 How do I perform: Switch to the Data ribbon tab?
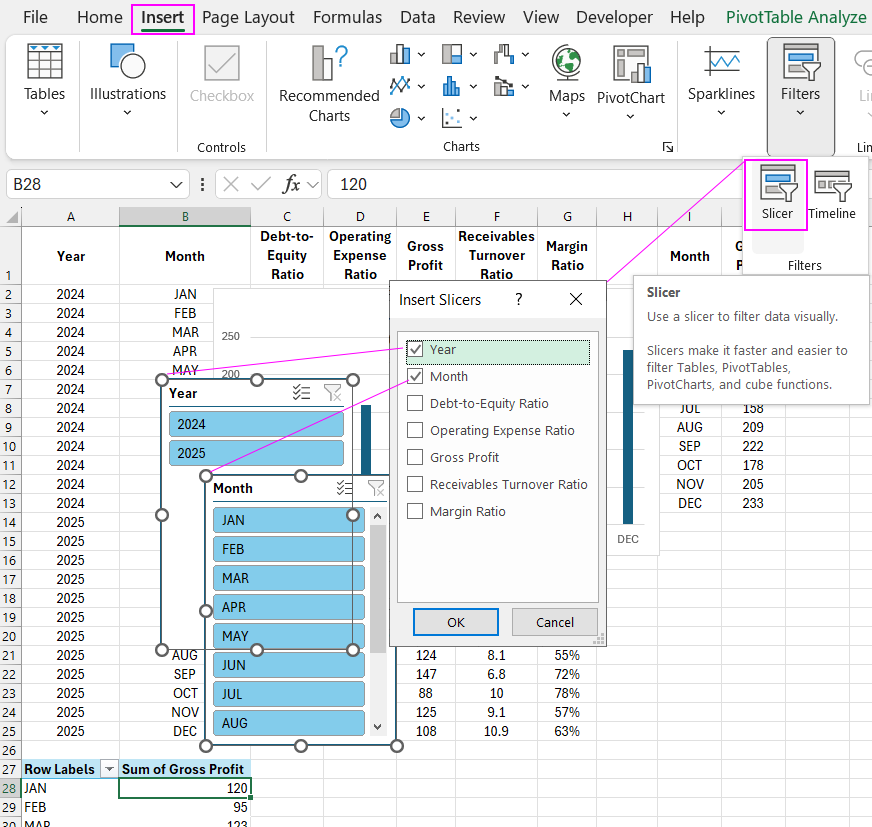coord(417,16)
